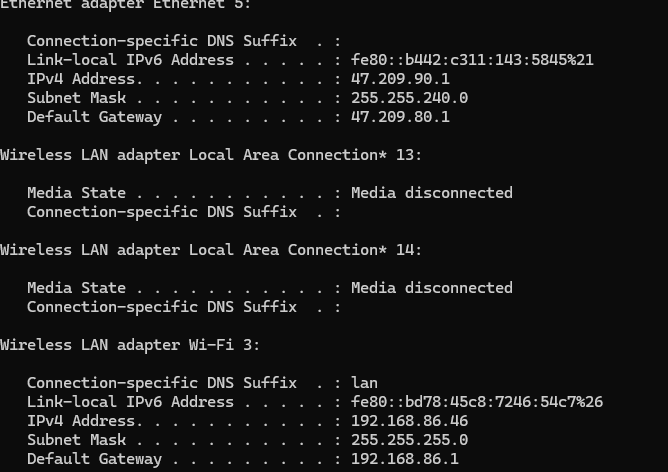Click the Wi-Fi 3 IPv4 address 192.168.86.46
The height and width of the screenshot is (472, 668).
coord(409,421)
